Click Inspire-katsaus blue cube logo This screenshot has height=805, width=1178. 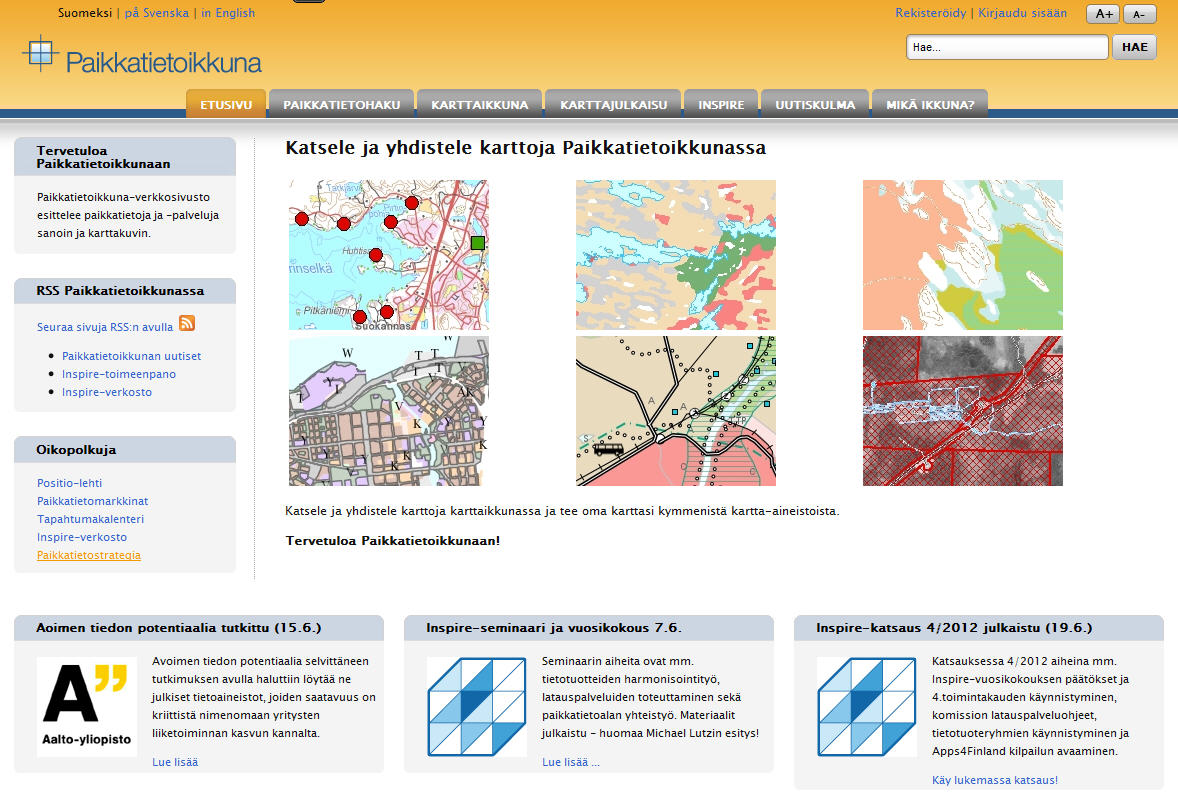866,706
